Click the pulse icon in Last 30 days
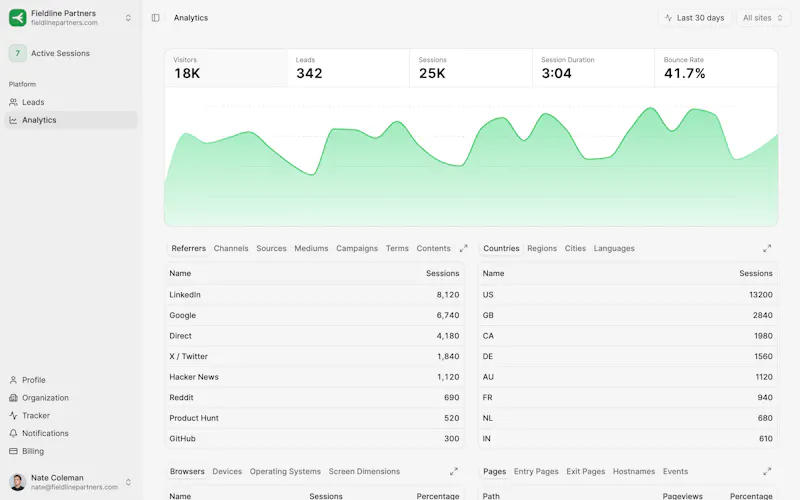 click(x=668, y=18)
